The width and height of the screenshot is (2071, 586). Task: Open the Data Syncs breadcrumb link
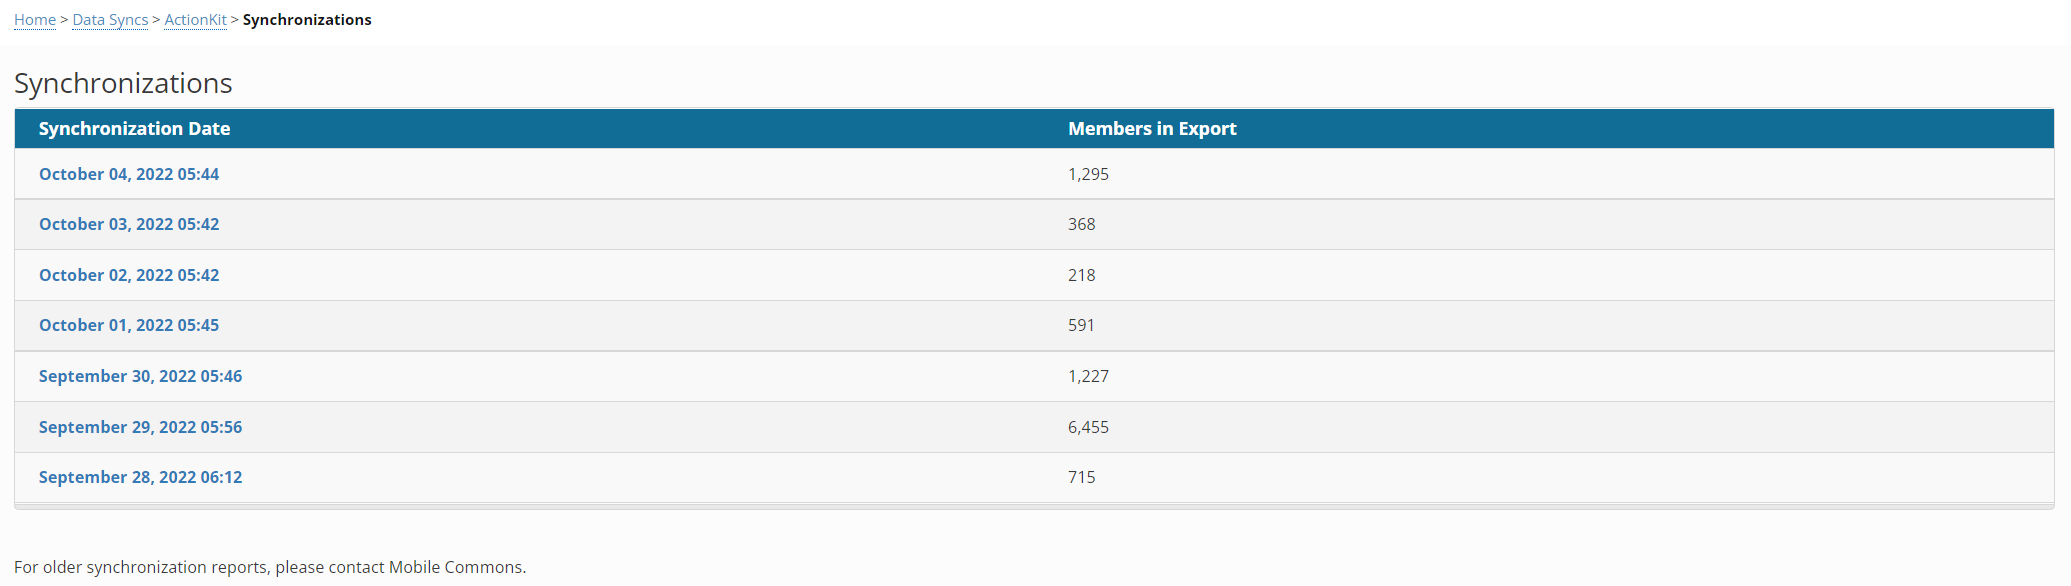coord(110,20)
